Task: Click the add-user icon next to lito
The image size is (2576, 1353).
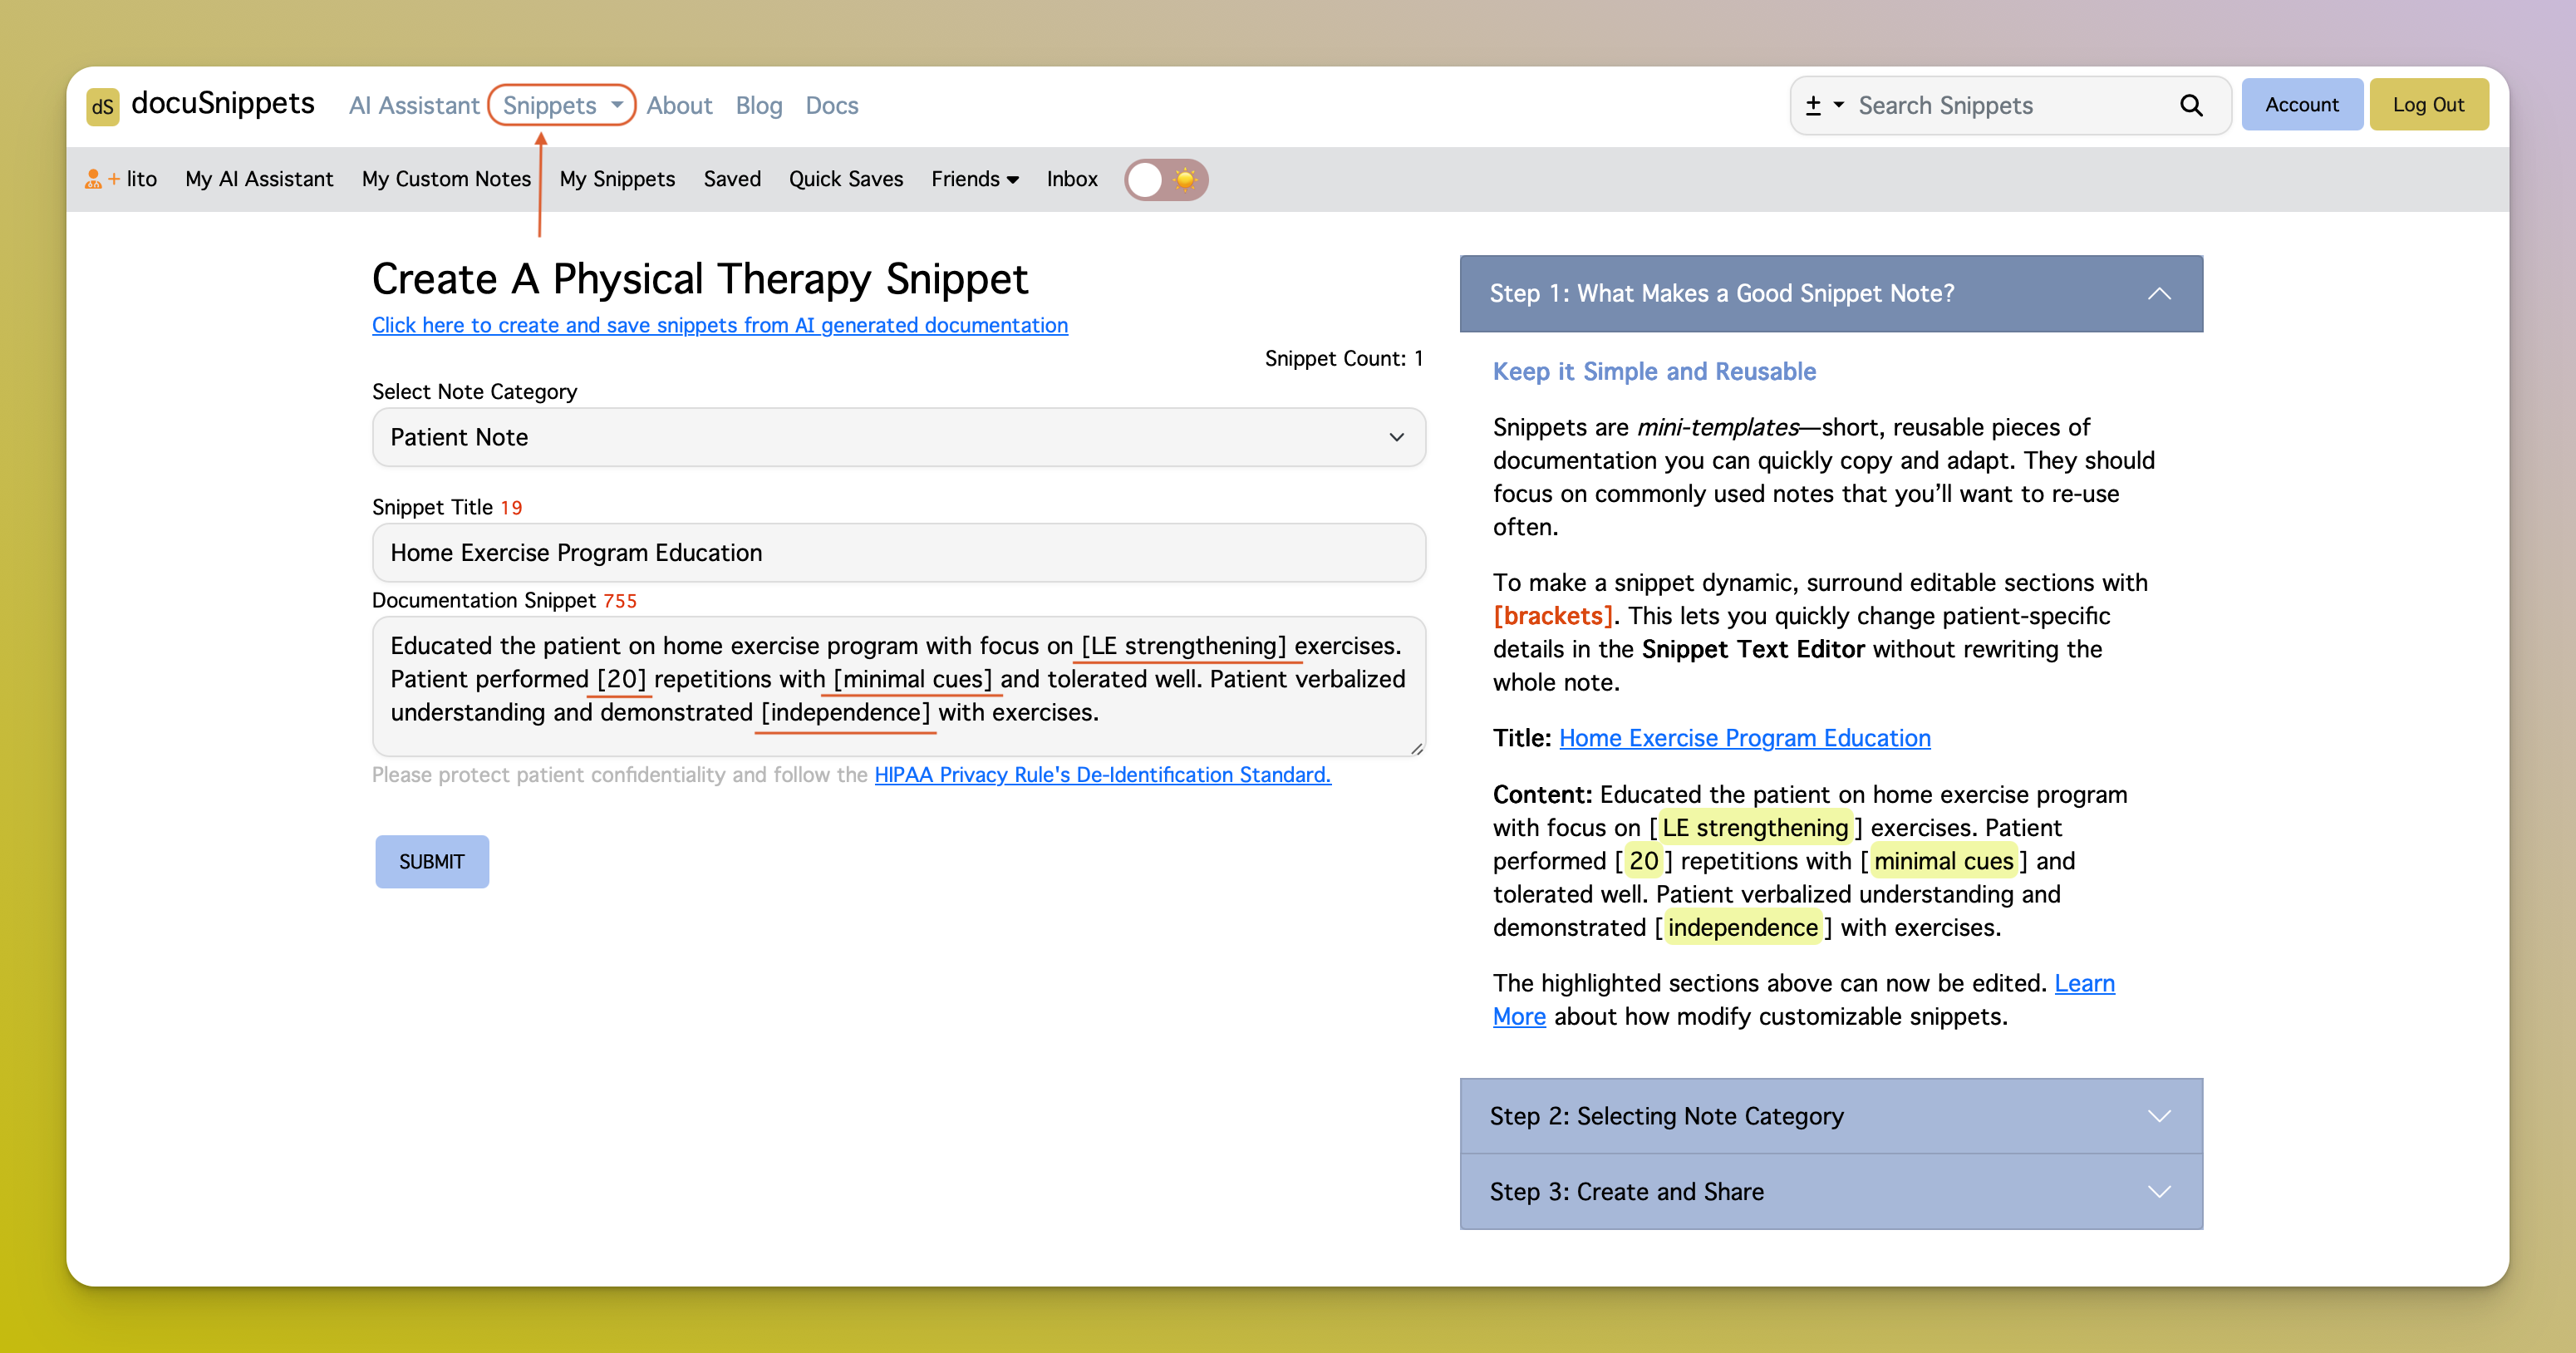Action: [94, 179]
